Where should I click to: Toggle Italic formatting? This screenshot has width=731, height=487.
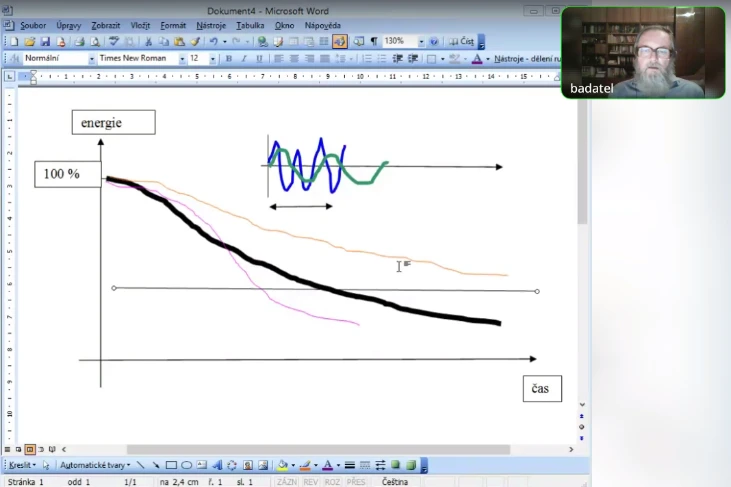pos(244,59)
